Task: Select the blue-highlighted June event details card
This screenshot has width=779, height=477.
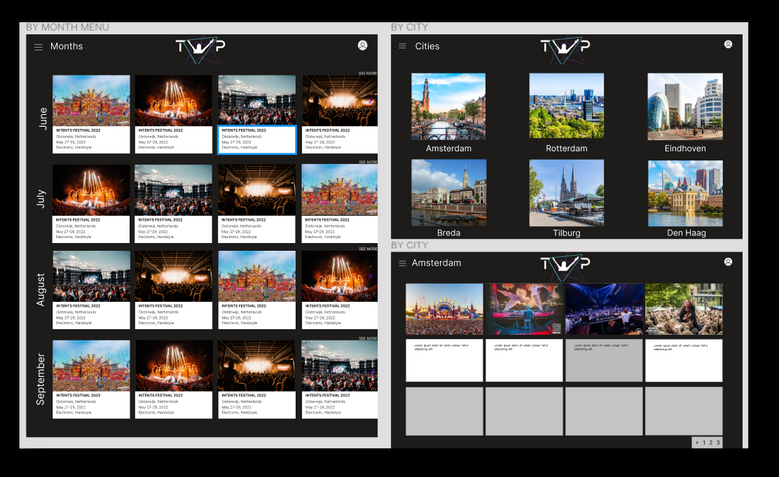Action: pyautogui.click(x=257, y=140)
